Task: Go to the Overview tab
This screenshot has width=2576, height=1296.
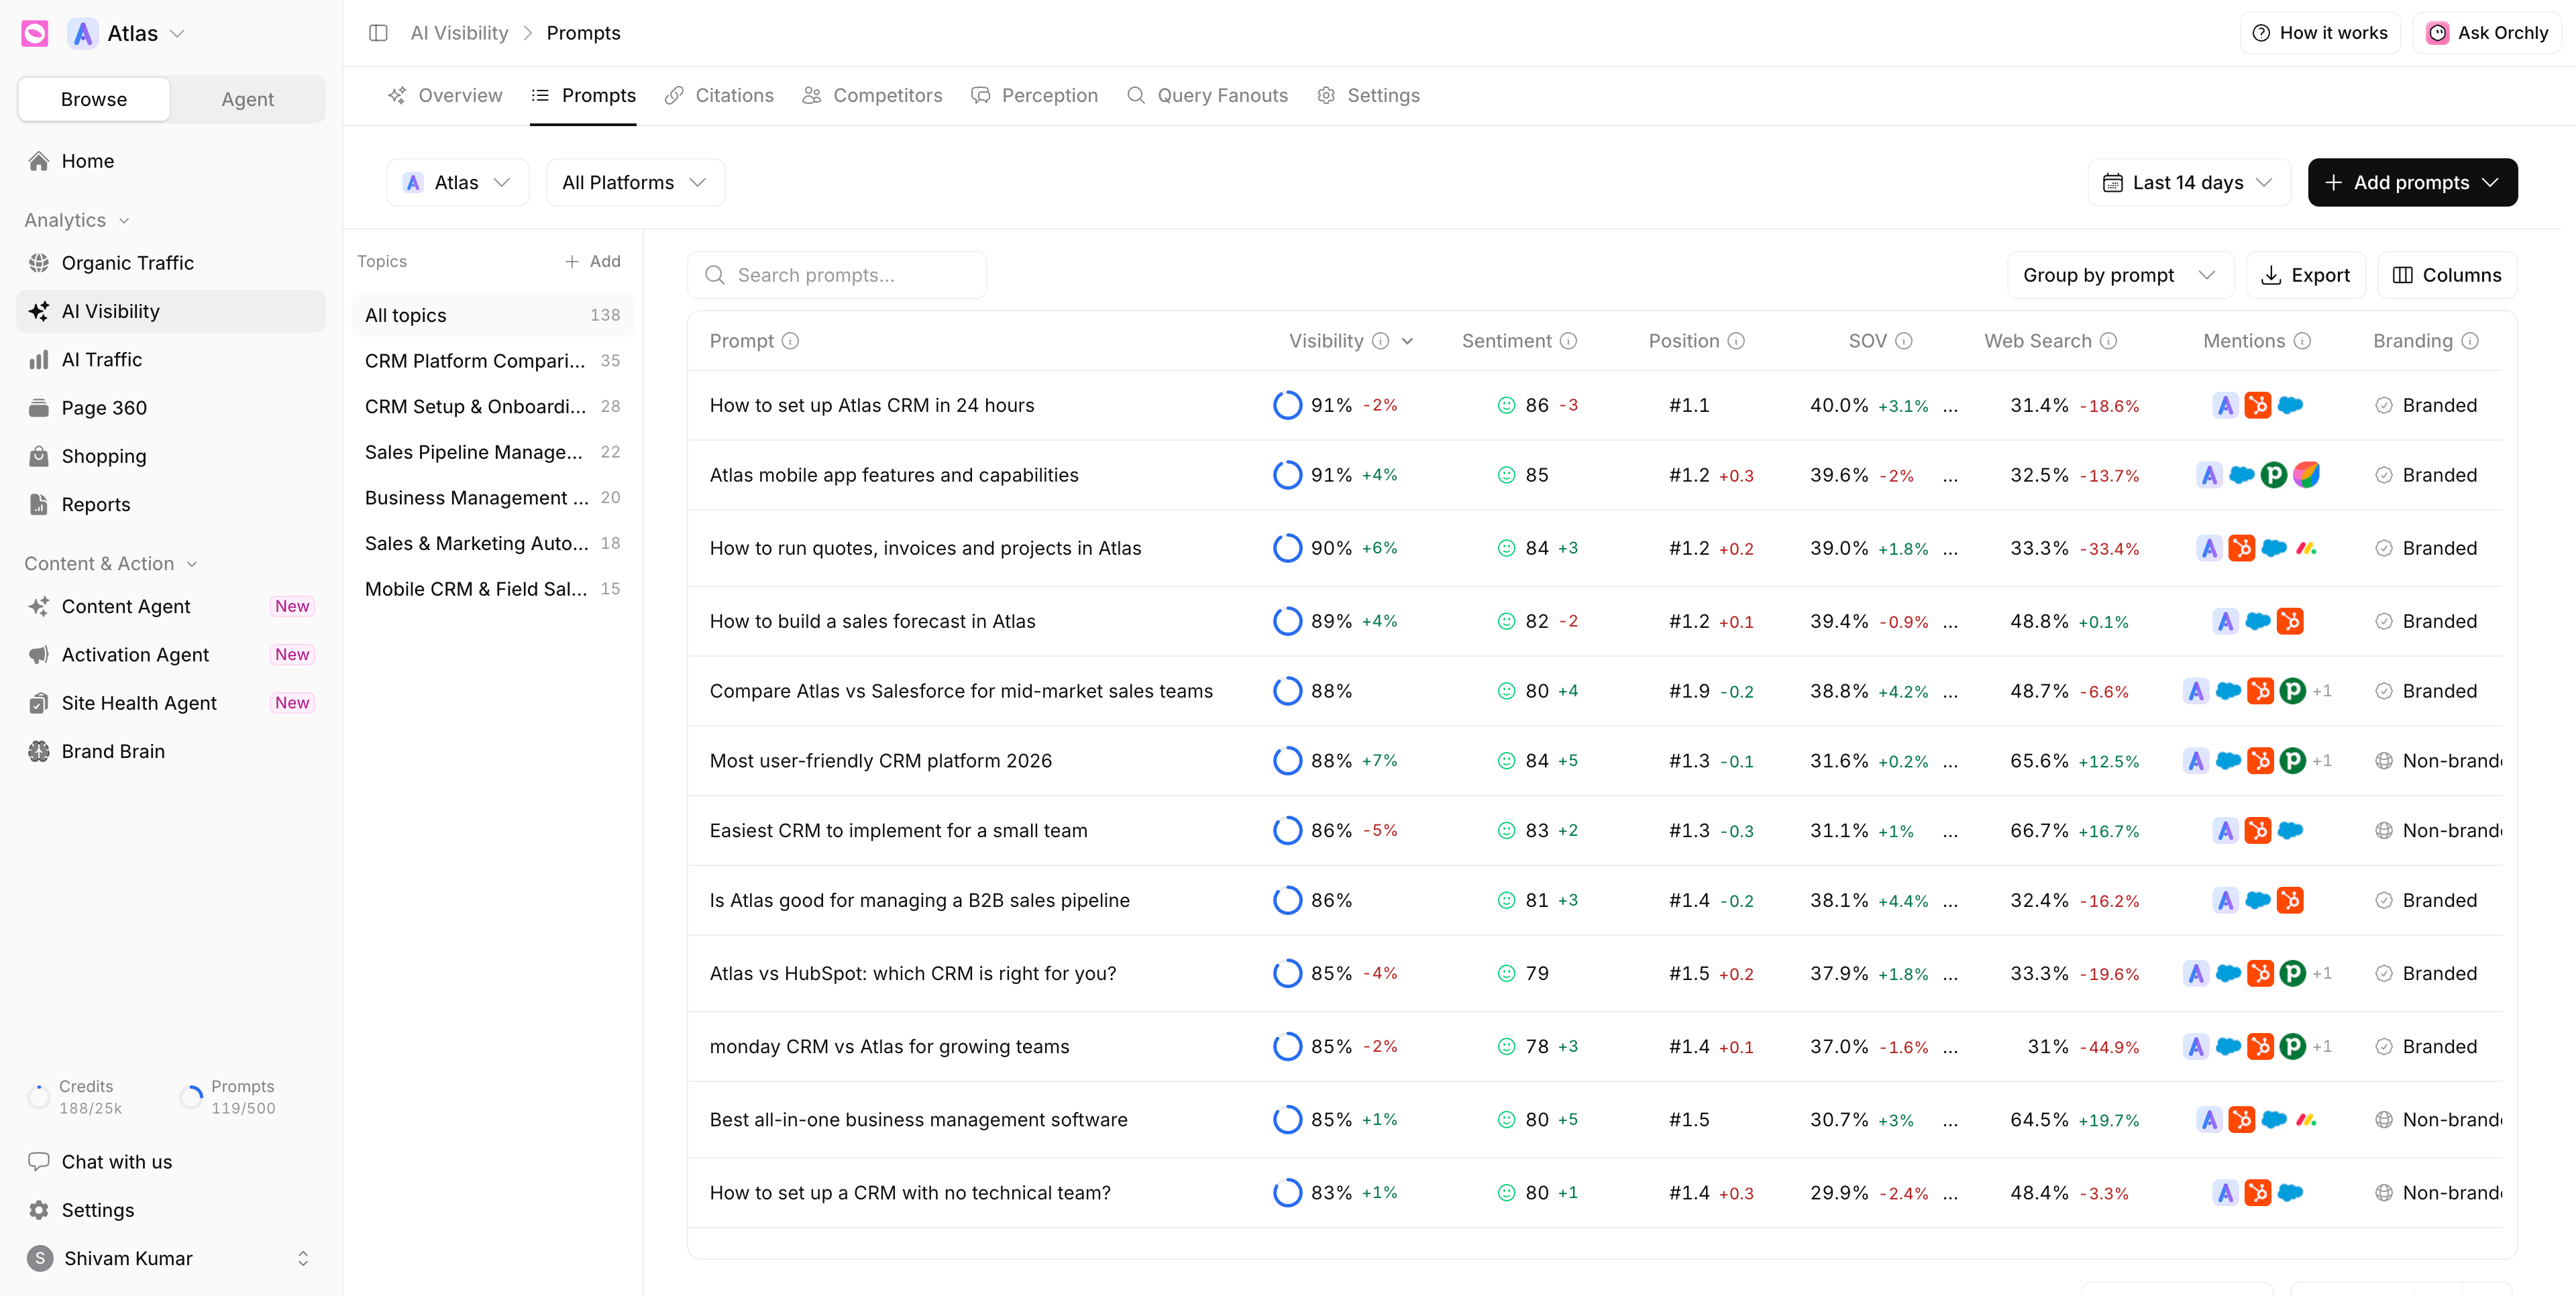Action: coord(445,95)
